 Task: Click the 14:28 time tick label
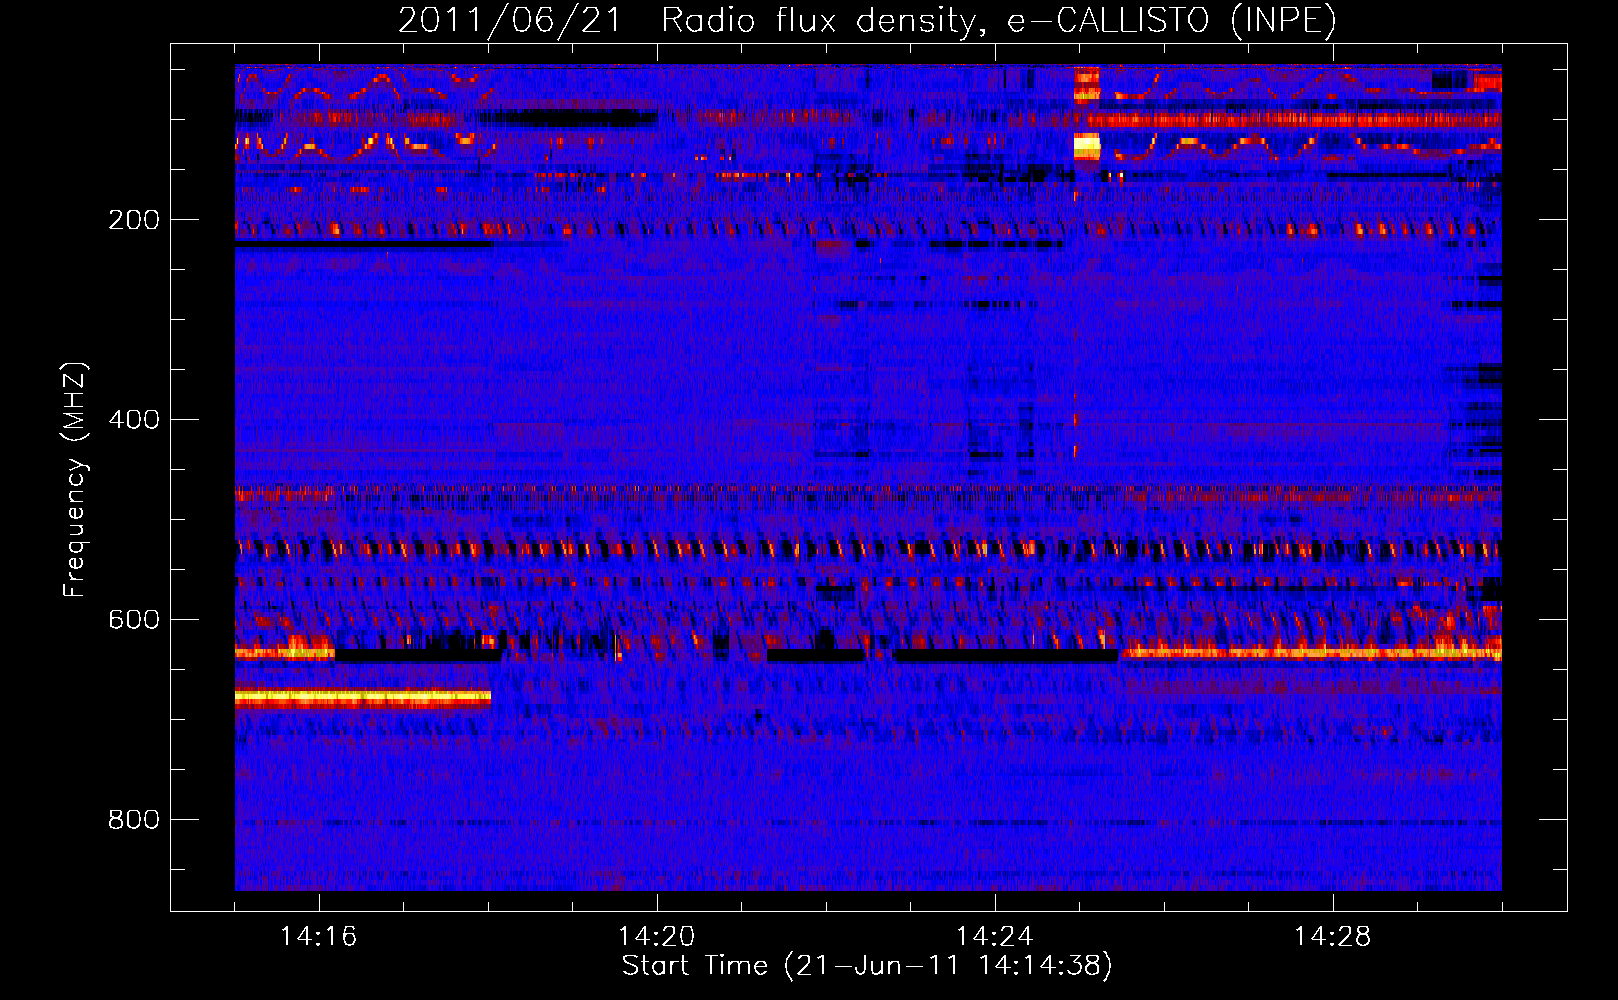(1332, 937)
